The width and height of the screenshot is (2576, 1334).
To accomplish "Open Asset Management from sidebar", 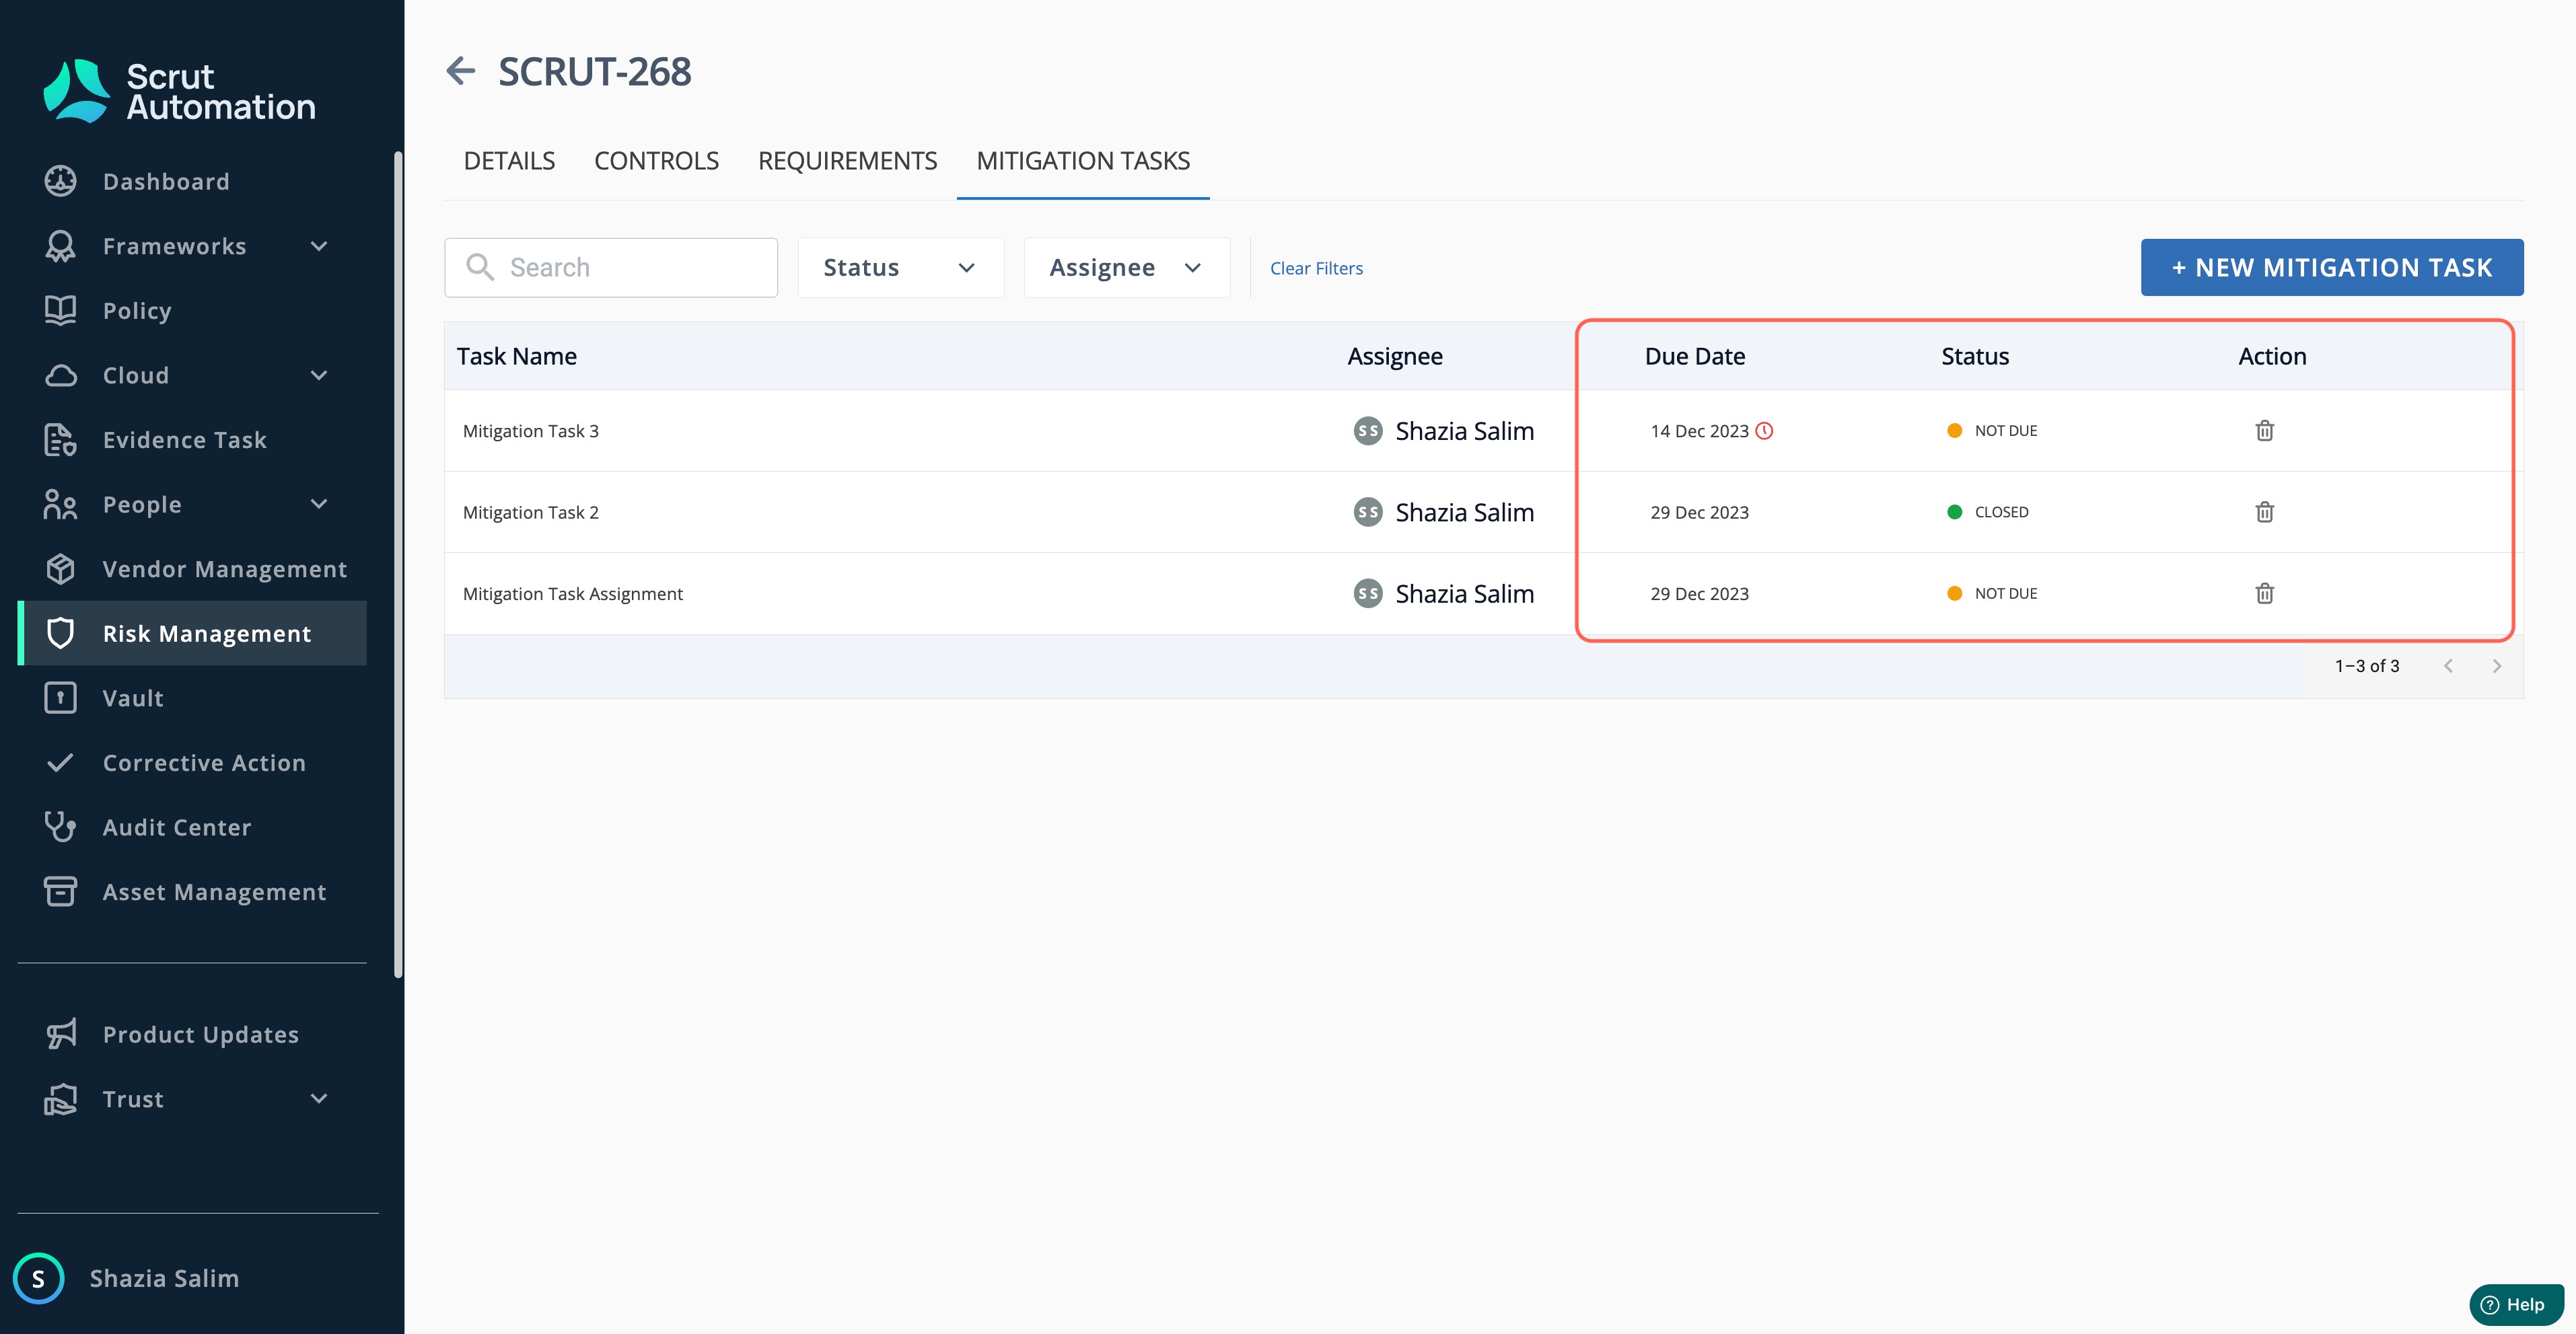I will click(214, 892).
